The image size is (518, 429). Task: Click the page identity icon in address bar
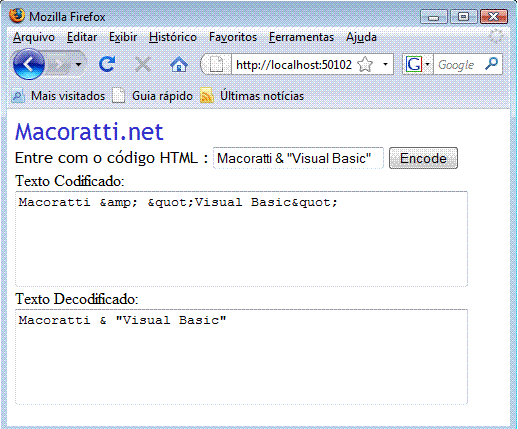(216, 64)
